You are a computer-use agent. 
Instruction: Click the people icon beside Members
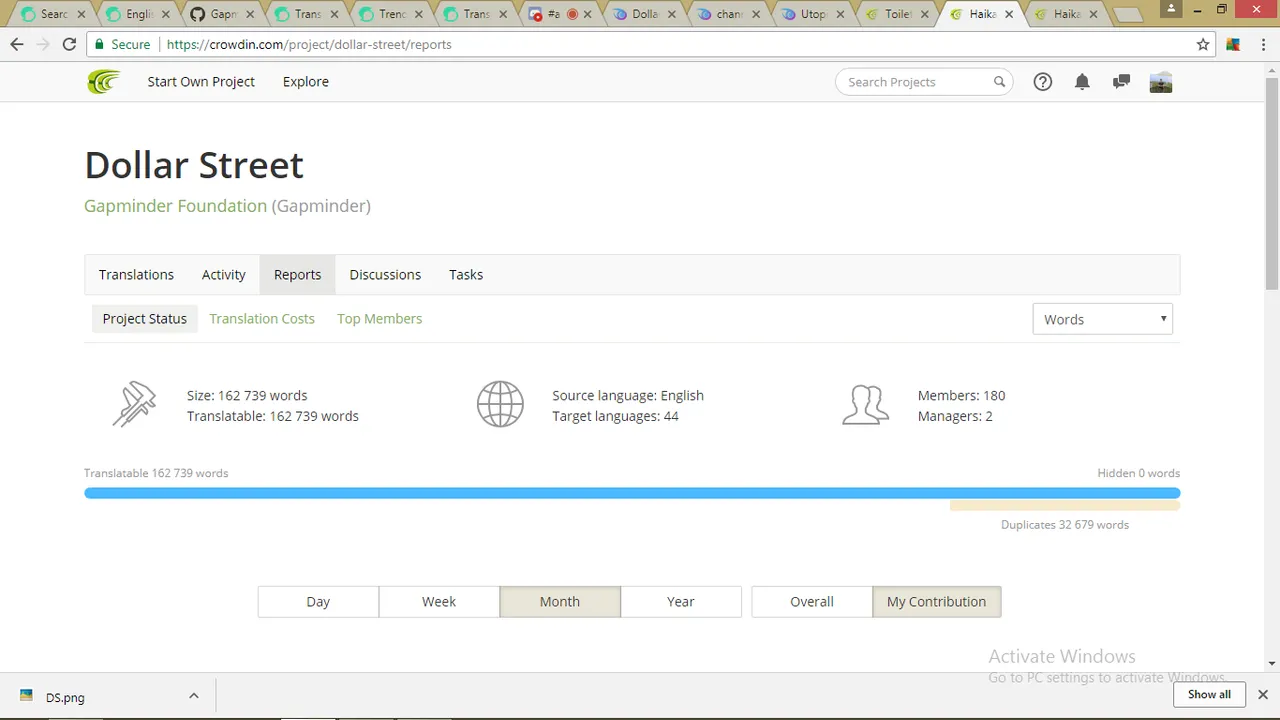pyautogui.click(x=865, y=405)
